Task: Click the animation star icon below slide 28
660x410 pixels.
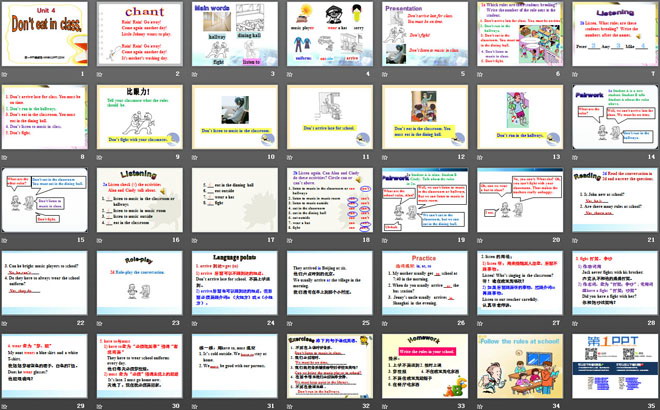Action: (575, 323)
